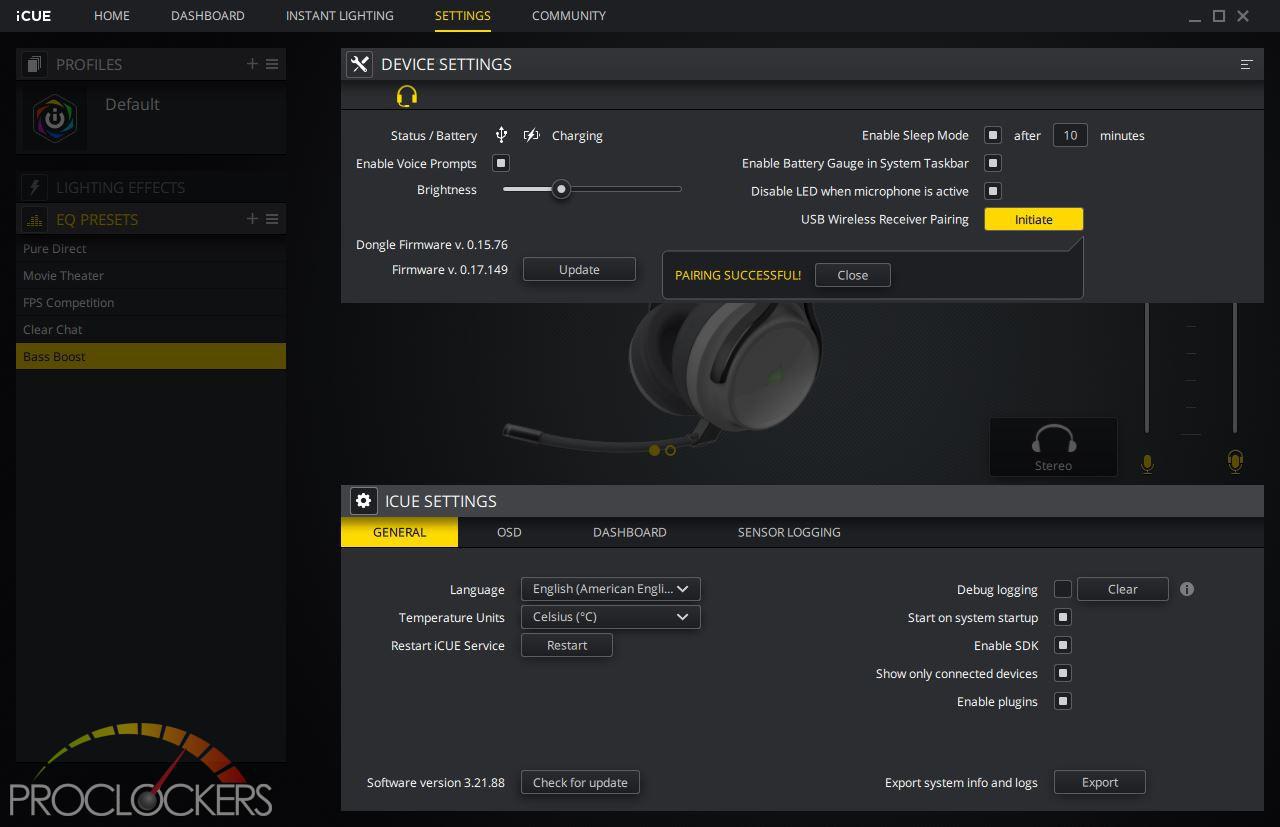
Task: Toggle Start on system startup
Action: (x=1063, y=617)
